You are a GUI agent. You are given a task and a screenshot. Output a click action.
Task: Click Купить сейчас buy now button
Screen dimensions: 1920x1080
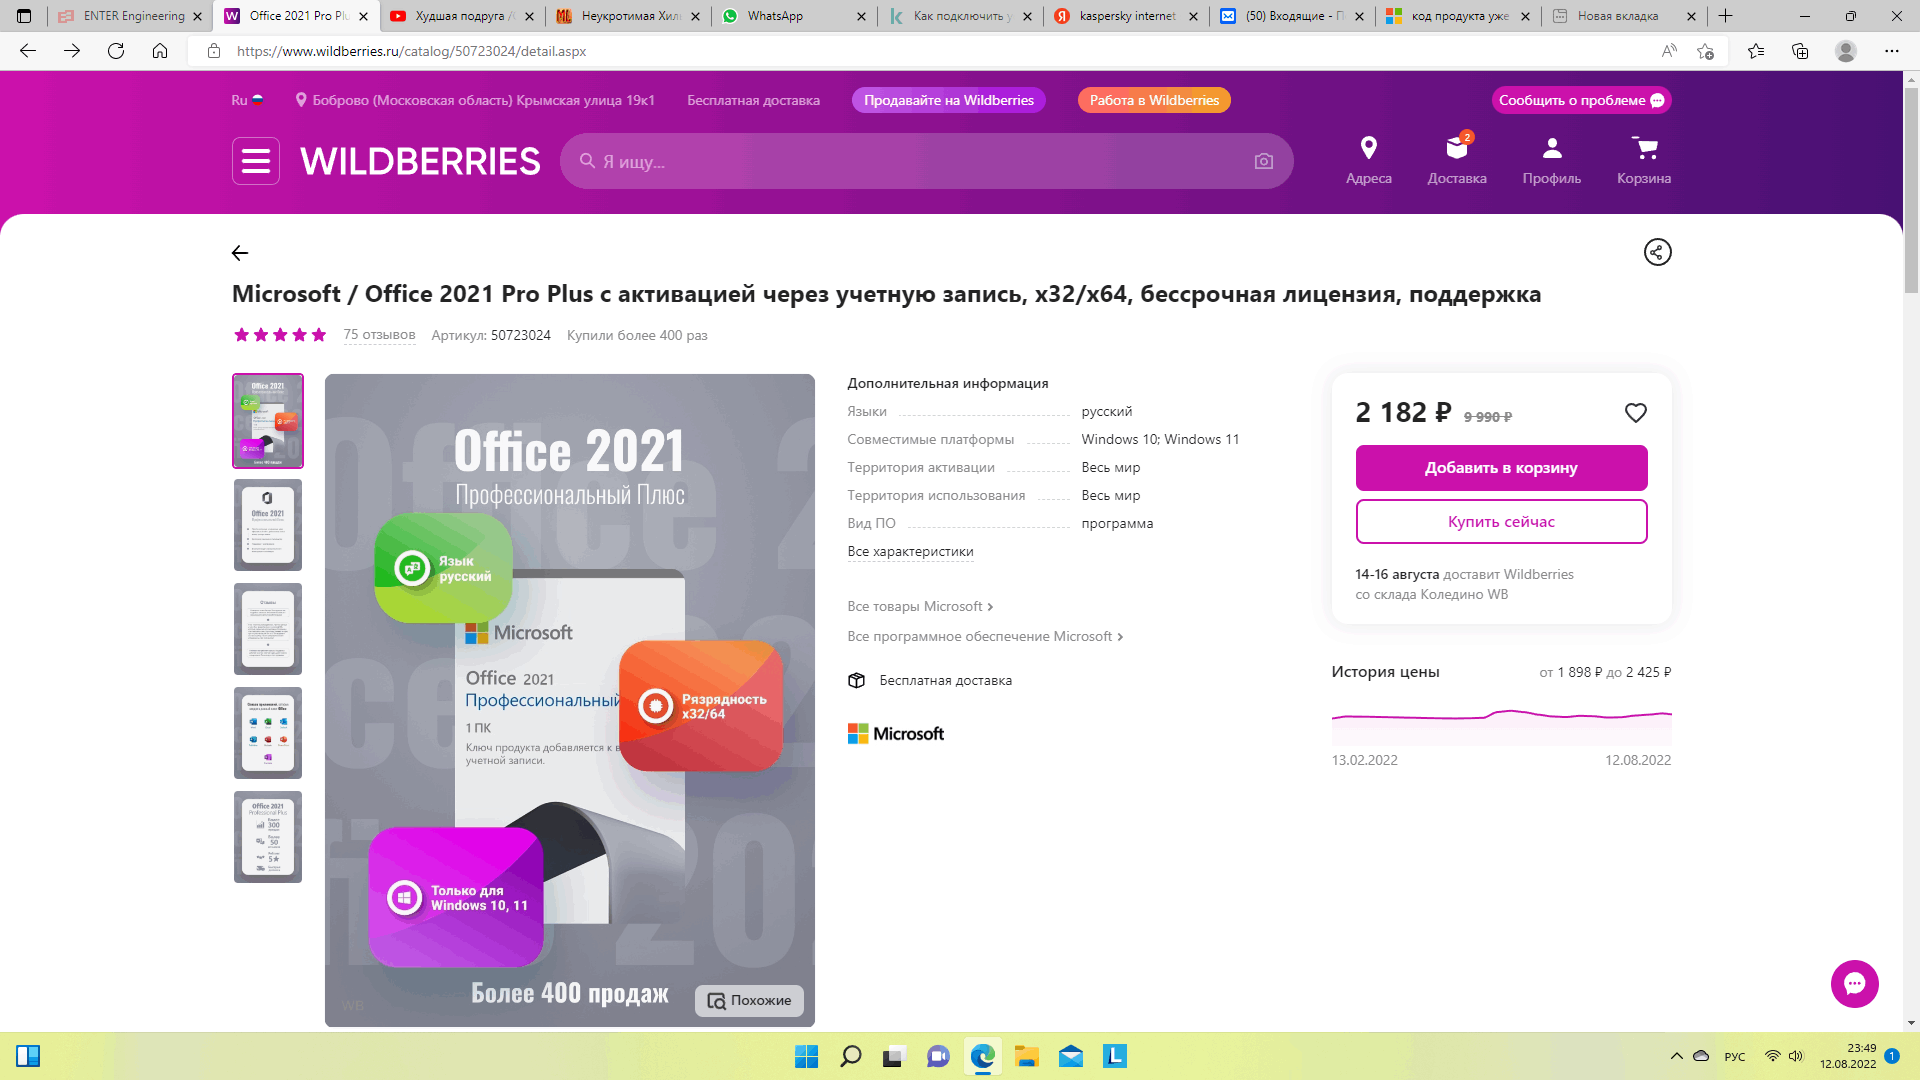(x=1502, y=521)
